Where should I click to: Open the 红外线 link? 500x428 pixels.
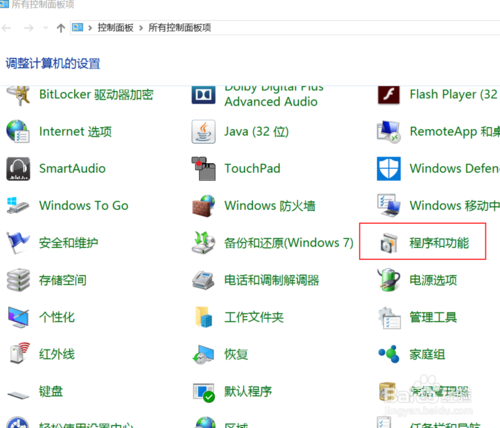pos(57,354)
